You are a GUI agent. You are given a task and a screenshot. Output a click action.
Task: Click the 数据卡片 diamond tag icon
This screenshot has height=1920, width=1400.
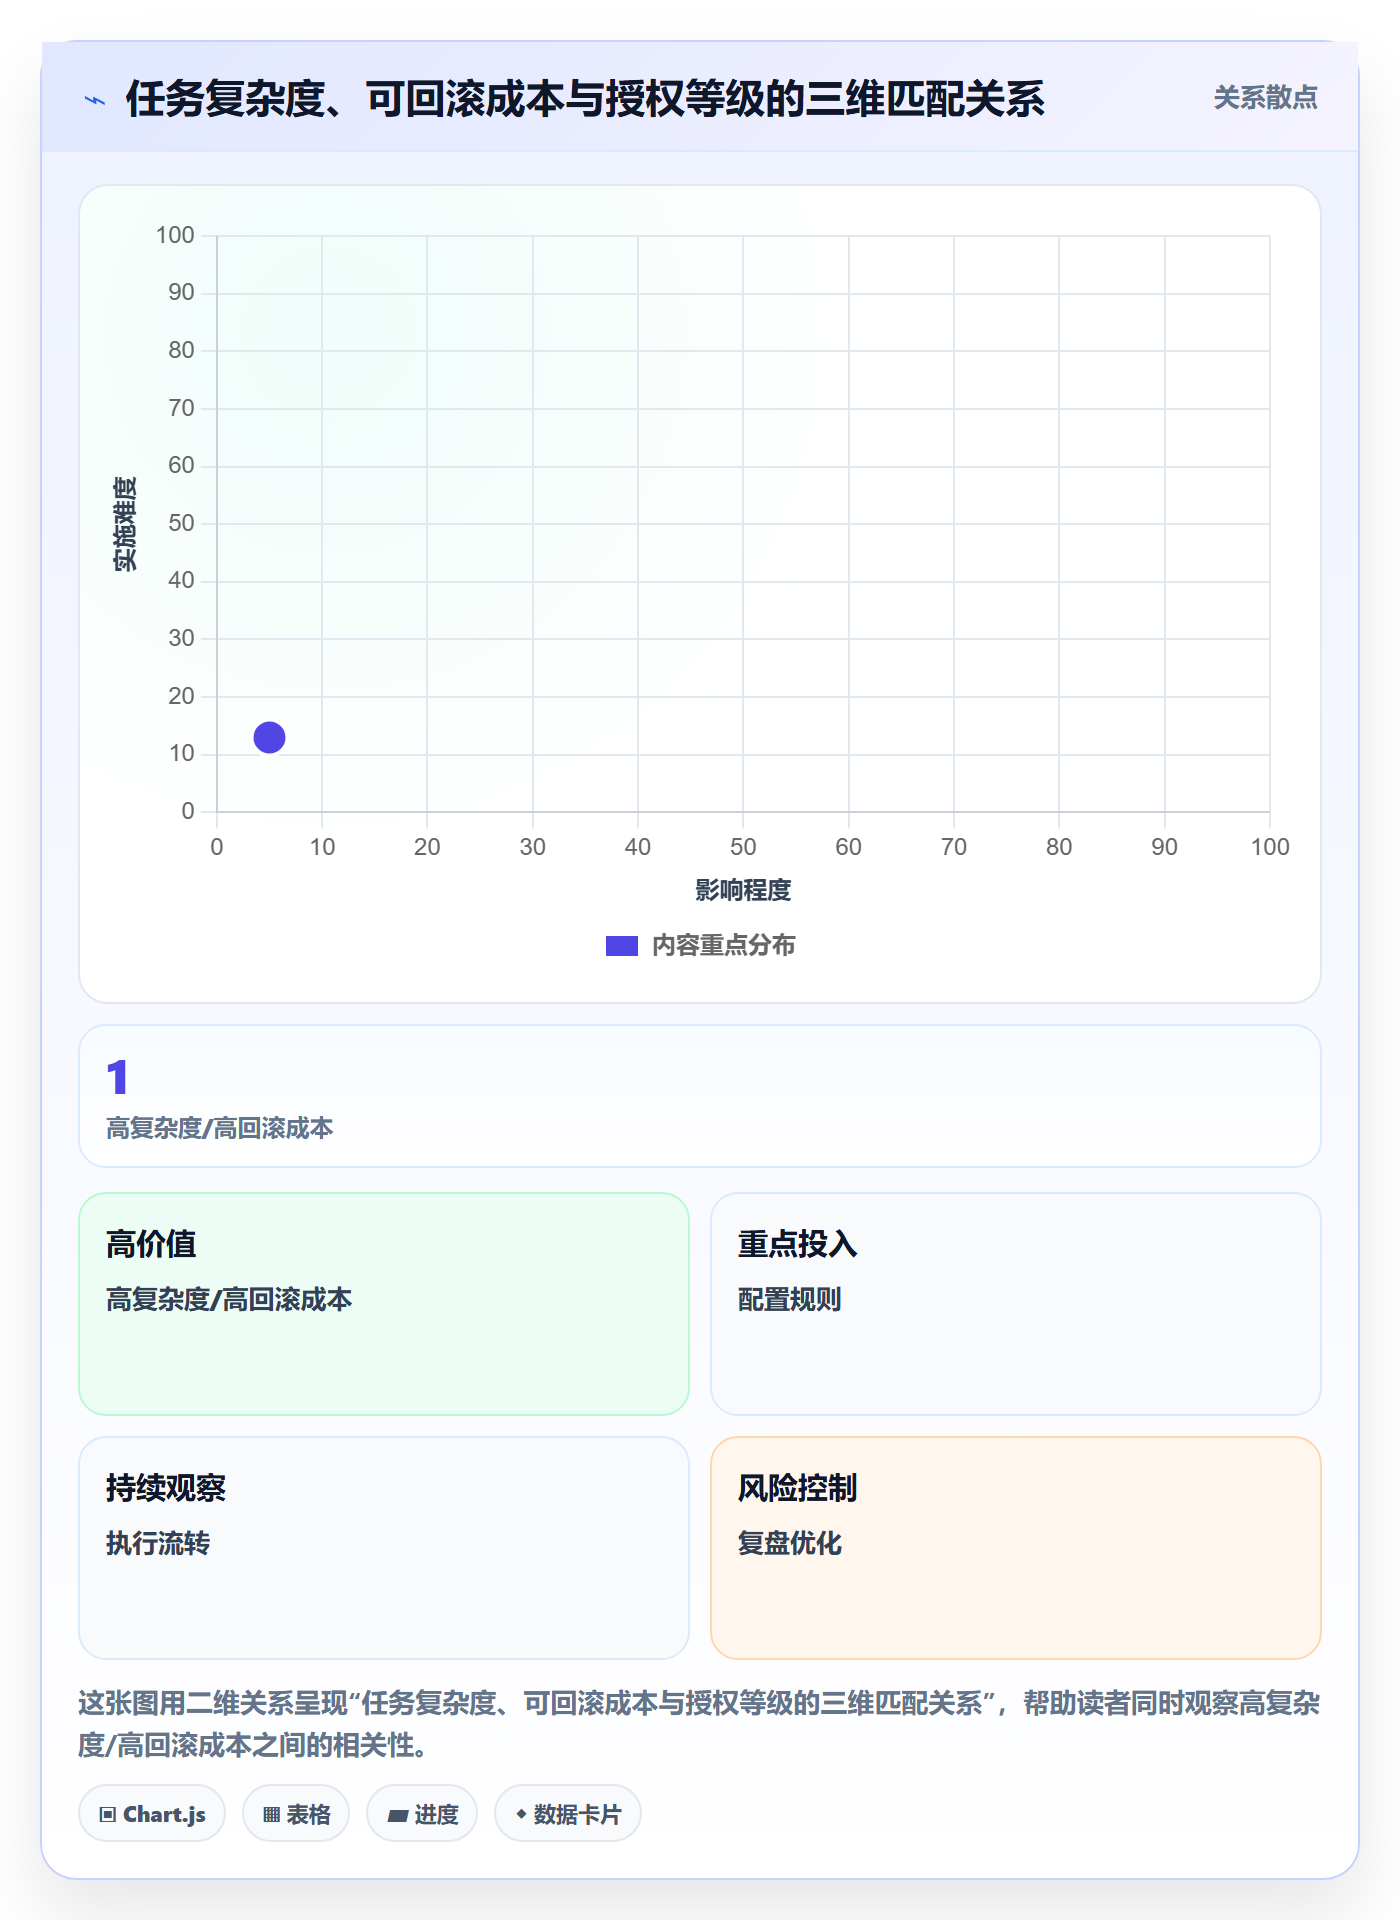tap(521, 1814)
